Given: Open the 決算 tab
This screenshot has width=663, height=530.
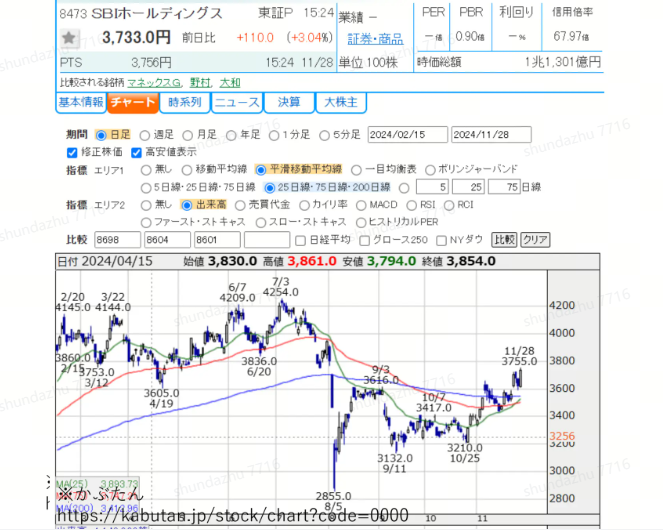Looking at the screenshot, I should point(289,103).
